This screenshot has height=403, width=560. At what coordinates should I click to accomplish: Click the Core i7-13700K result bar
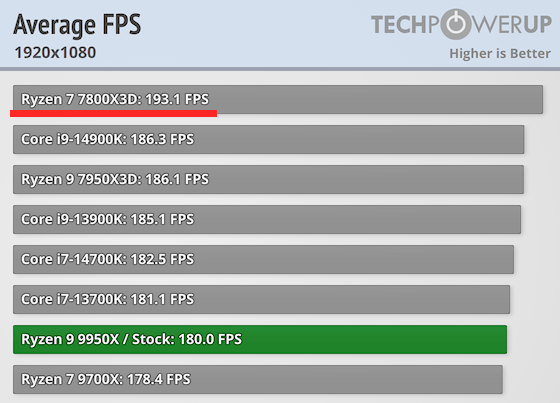(261, 299)
